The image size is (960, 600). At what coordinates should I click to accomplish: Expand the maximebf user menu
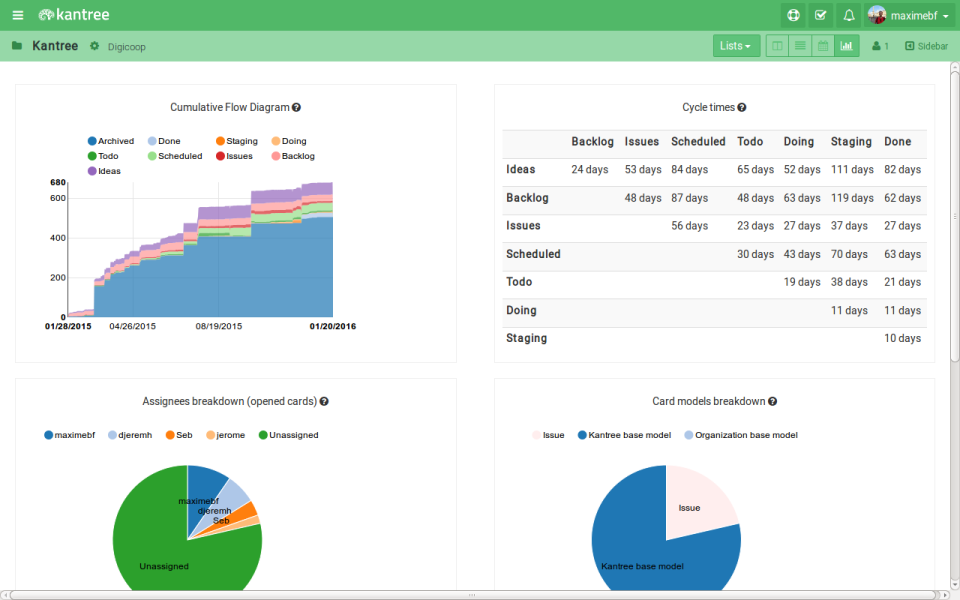(x=908, y=15)
